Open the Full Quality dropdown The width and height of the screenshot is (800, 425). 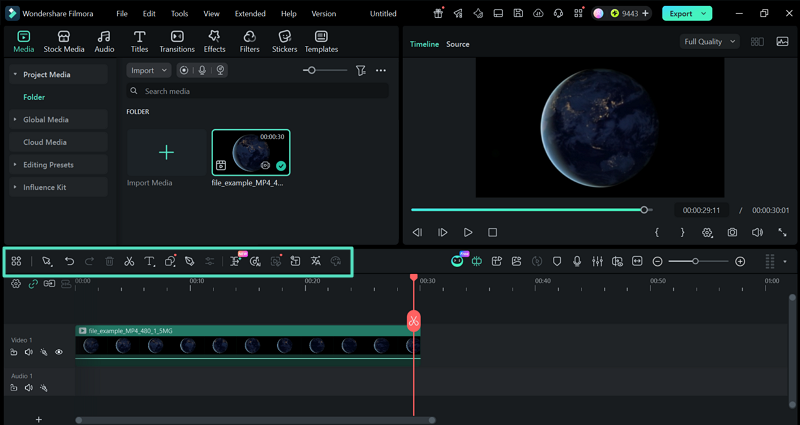(710, 42)
